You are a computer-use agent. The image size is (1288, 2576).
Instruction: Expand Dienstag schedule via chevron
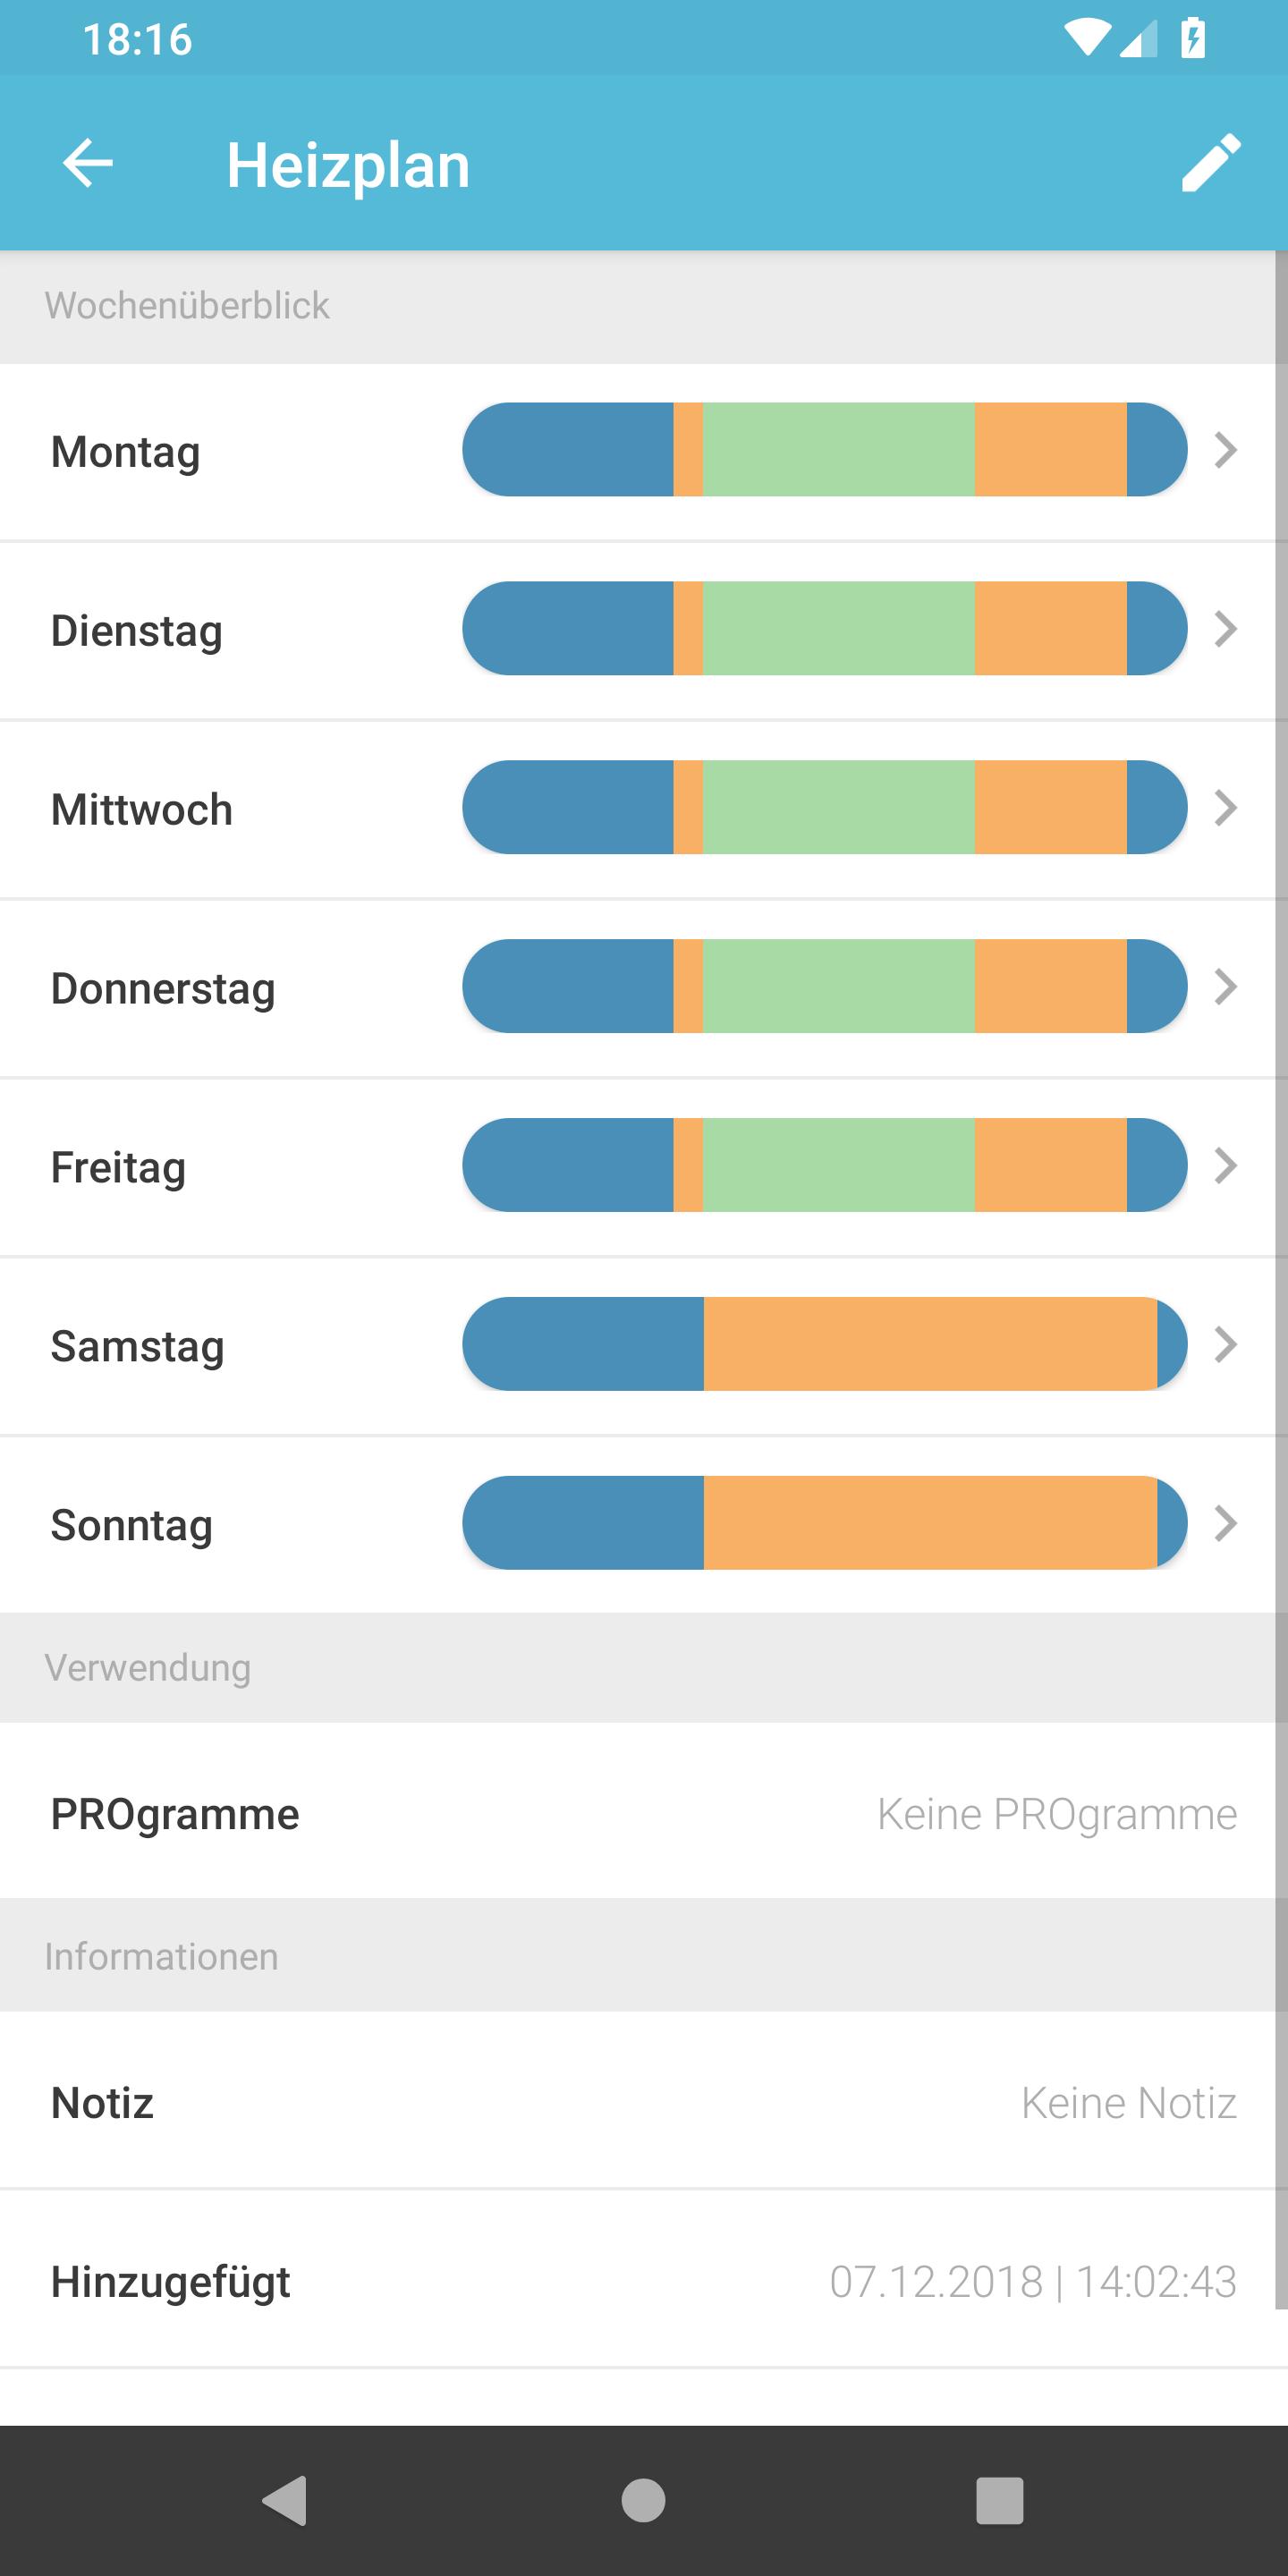click(x=1225, y=629)
